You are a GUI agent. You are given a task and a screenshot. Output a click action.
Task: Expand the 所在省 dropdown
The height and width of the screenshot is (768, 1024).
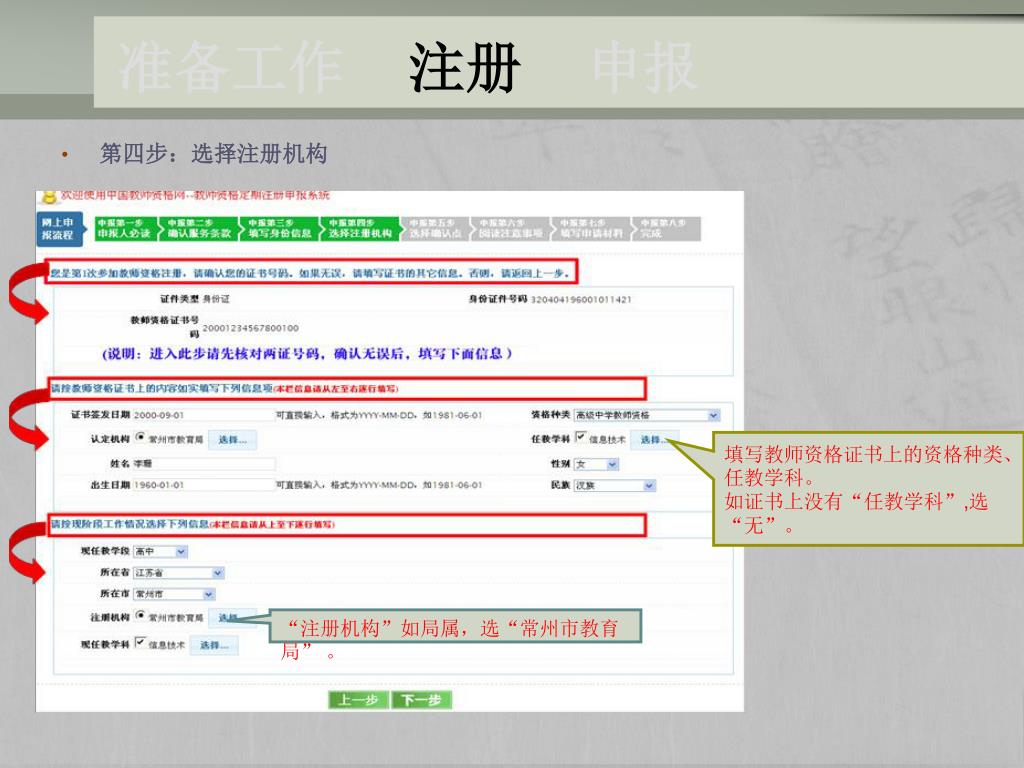218,573
